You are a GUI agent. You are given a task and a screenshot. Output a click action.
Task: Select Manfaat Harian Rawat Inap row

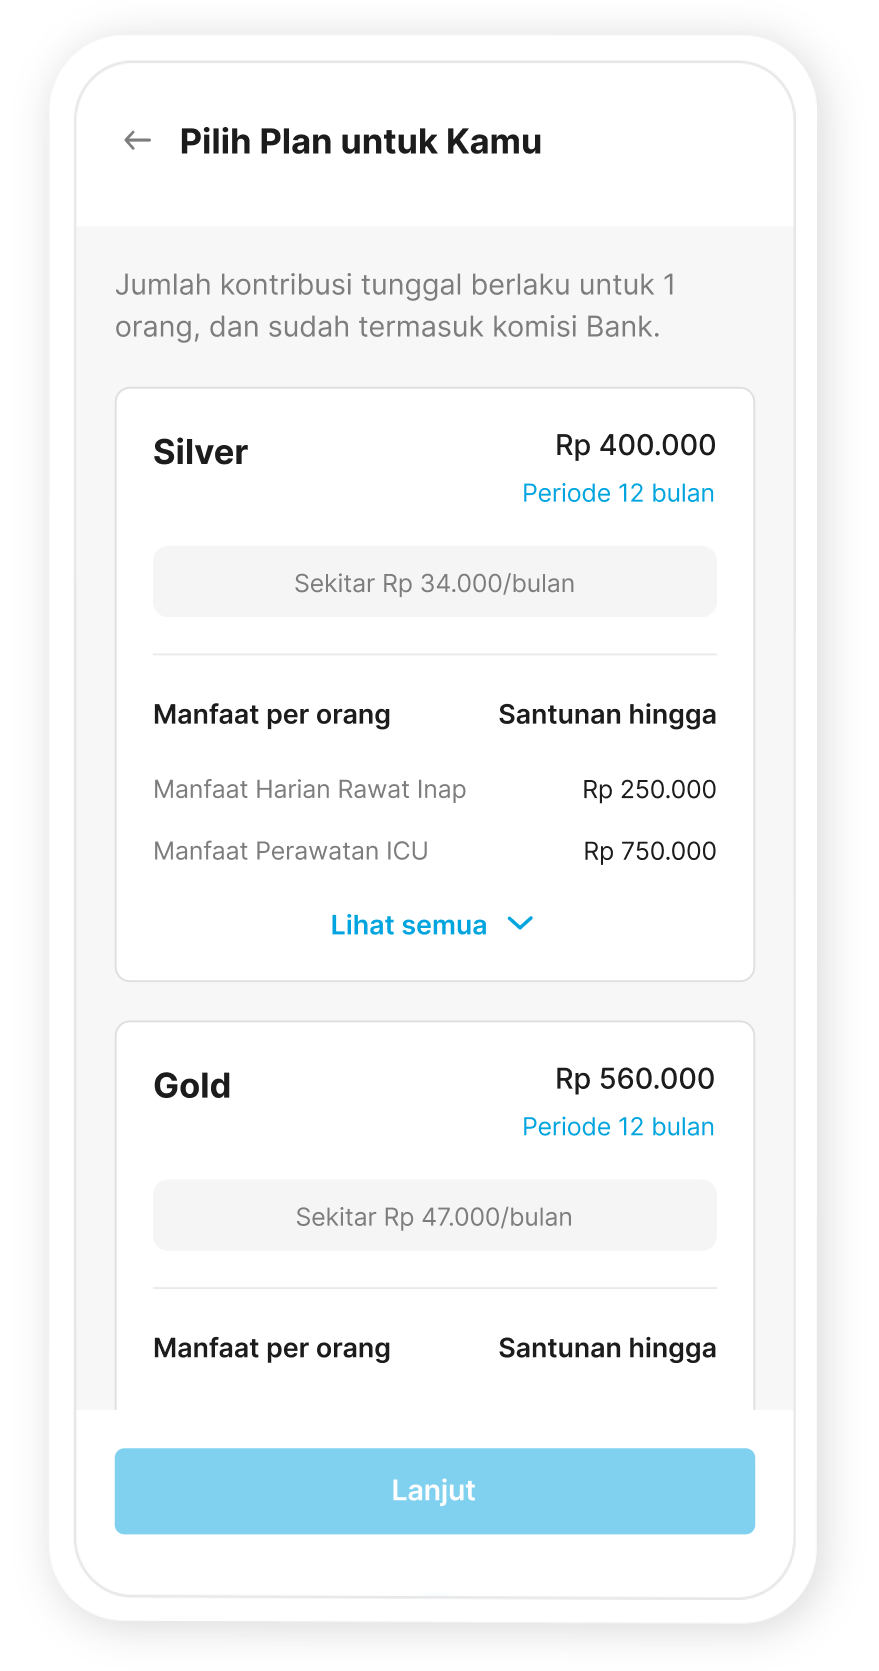pos(310,789)
